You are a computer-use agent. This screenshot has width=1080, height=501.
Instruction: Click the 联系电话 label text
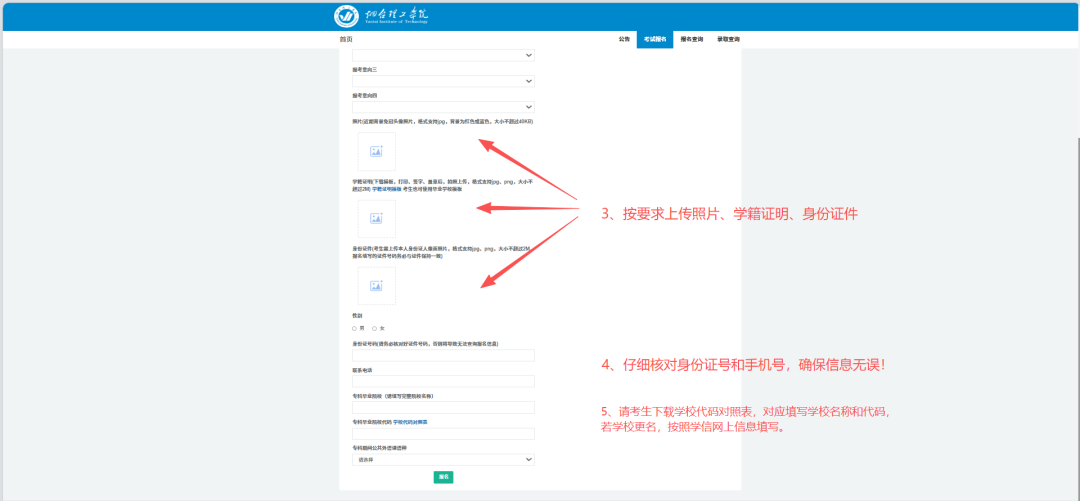click(x=362, y=370)
